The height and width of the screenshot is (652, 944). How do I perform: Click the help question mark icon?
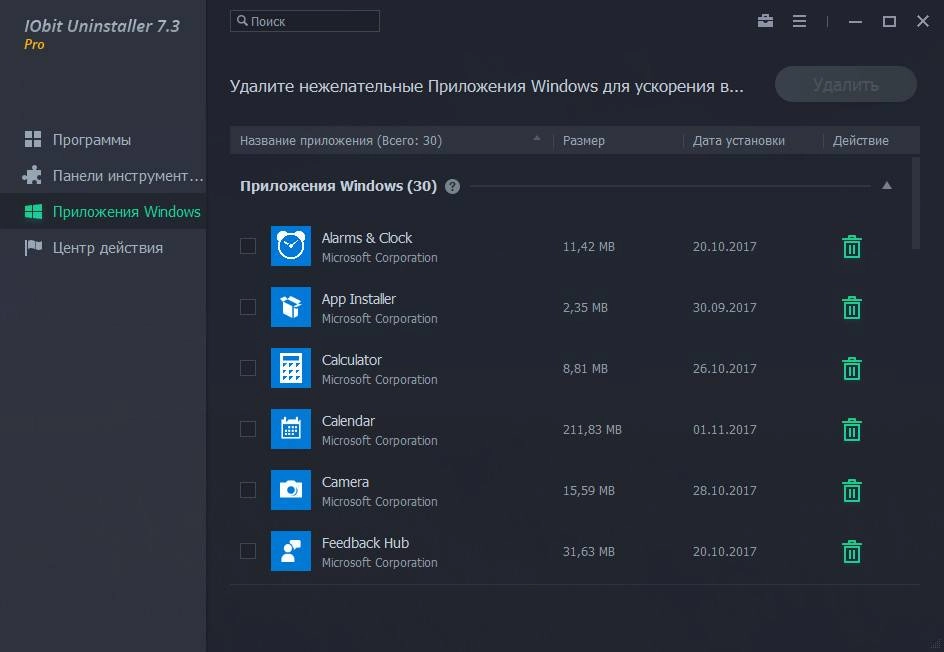452,187
